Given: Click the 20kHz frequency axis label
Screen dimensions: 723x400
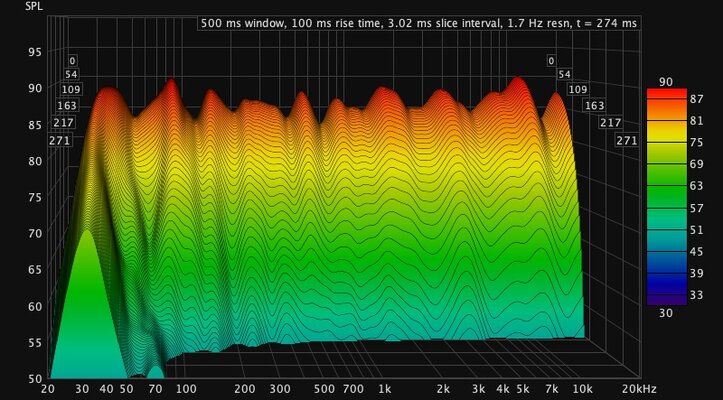Looking at the screenshot, I should (638, 389).
